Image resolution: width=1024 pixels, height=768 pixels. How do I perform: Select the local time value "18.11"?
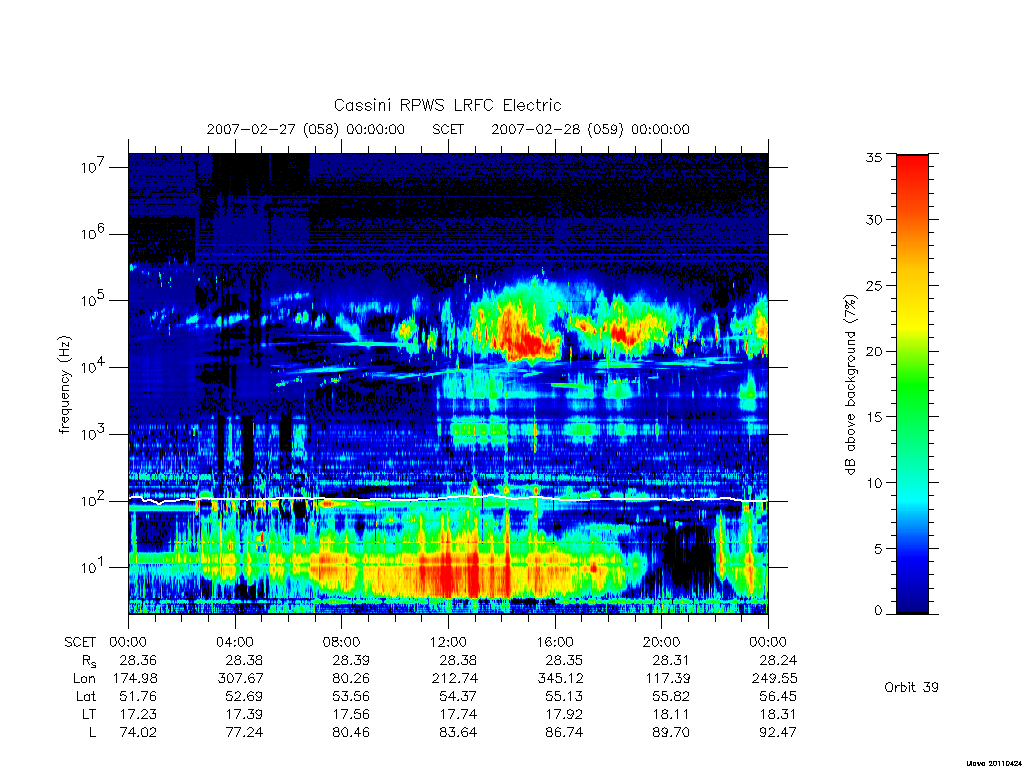coord(671,714)
